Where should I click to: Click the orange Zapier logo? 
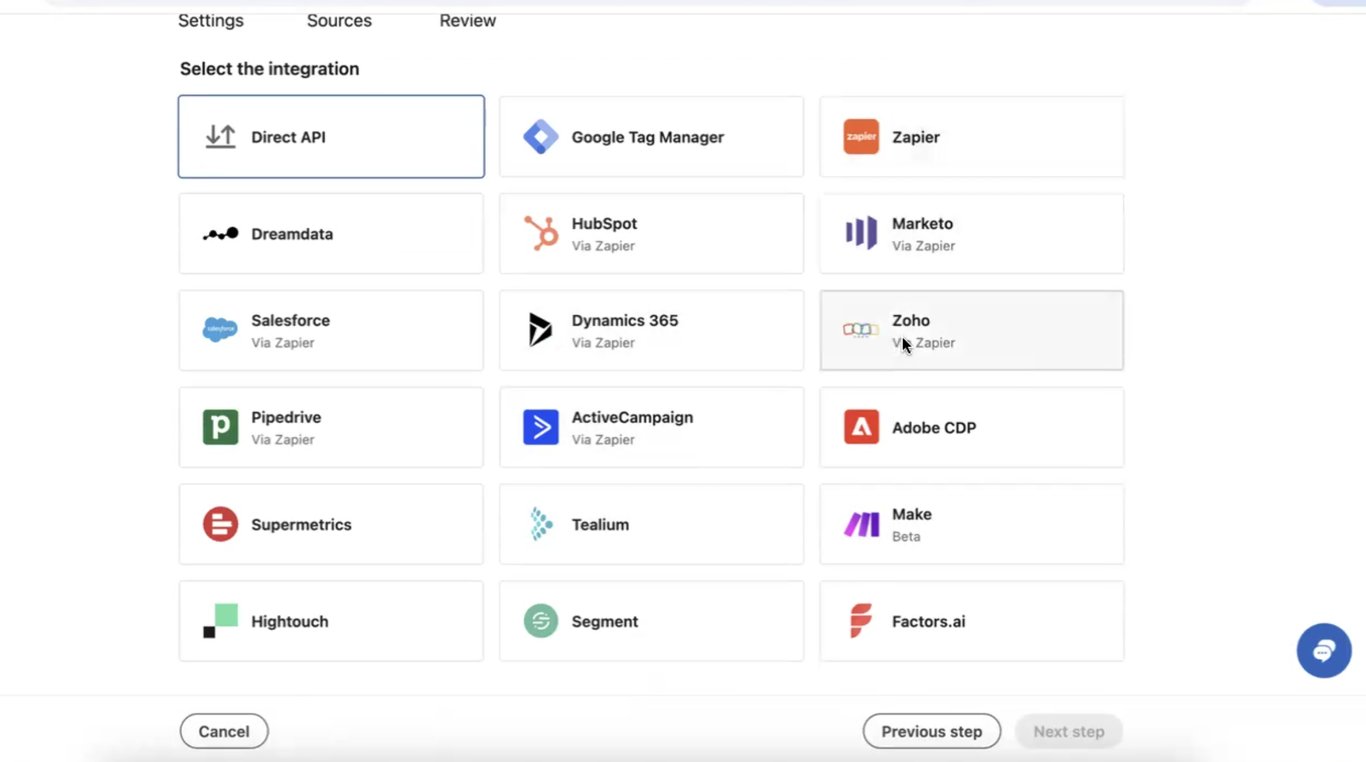[861, 137]
